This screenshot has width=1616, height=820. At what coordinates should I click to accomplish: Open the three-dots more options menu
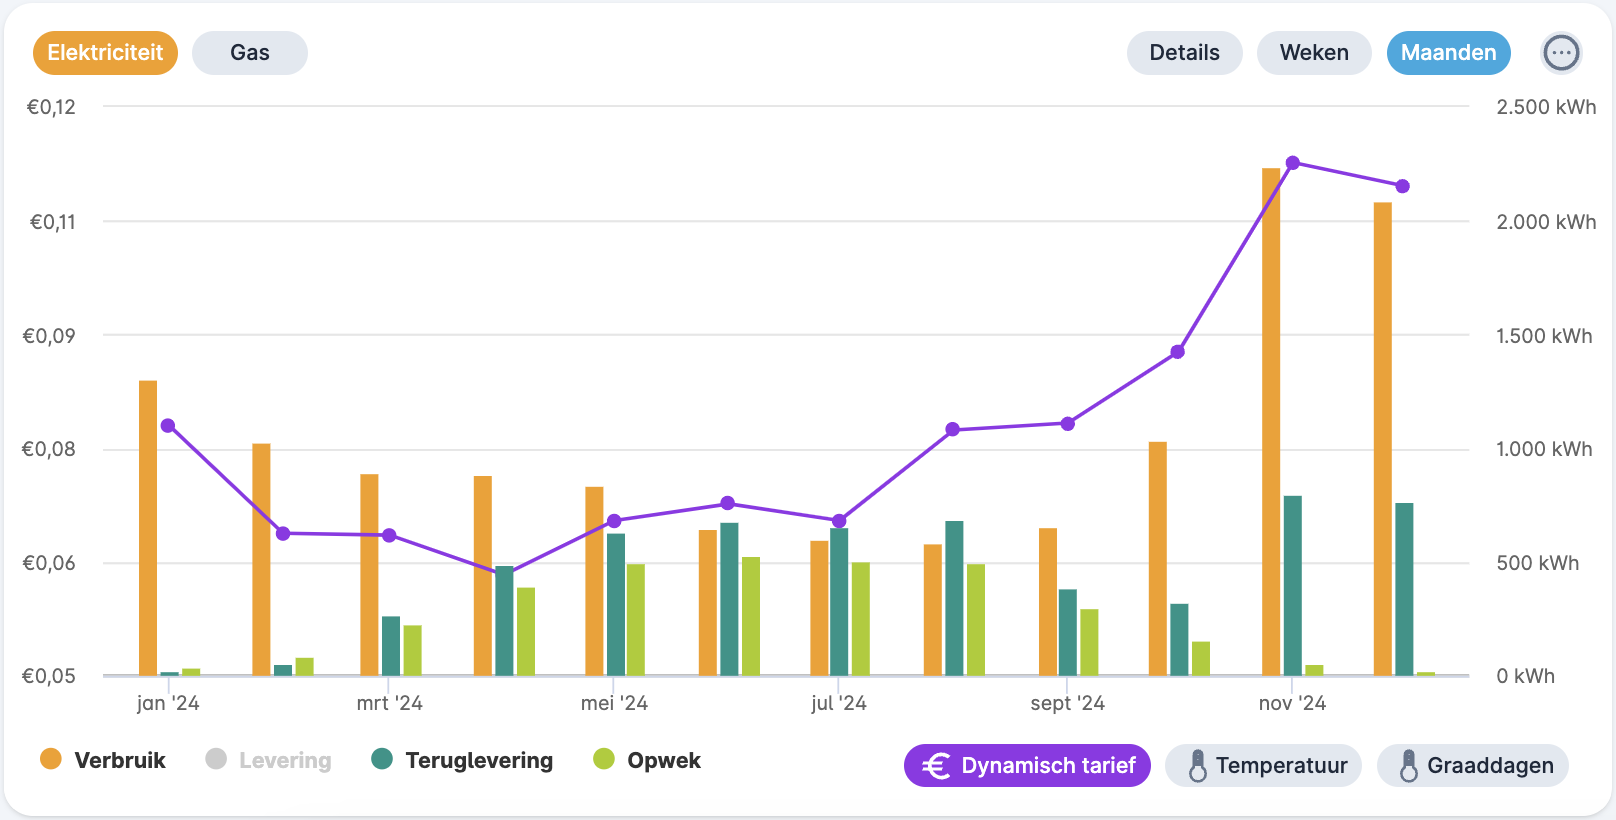coord(1561,53)
